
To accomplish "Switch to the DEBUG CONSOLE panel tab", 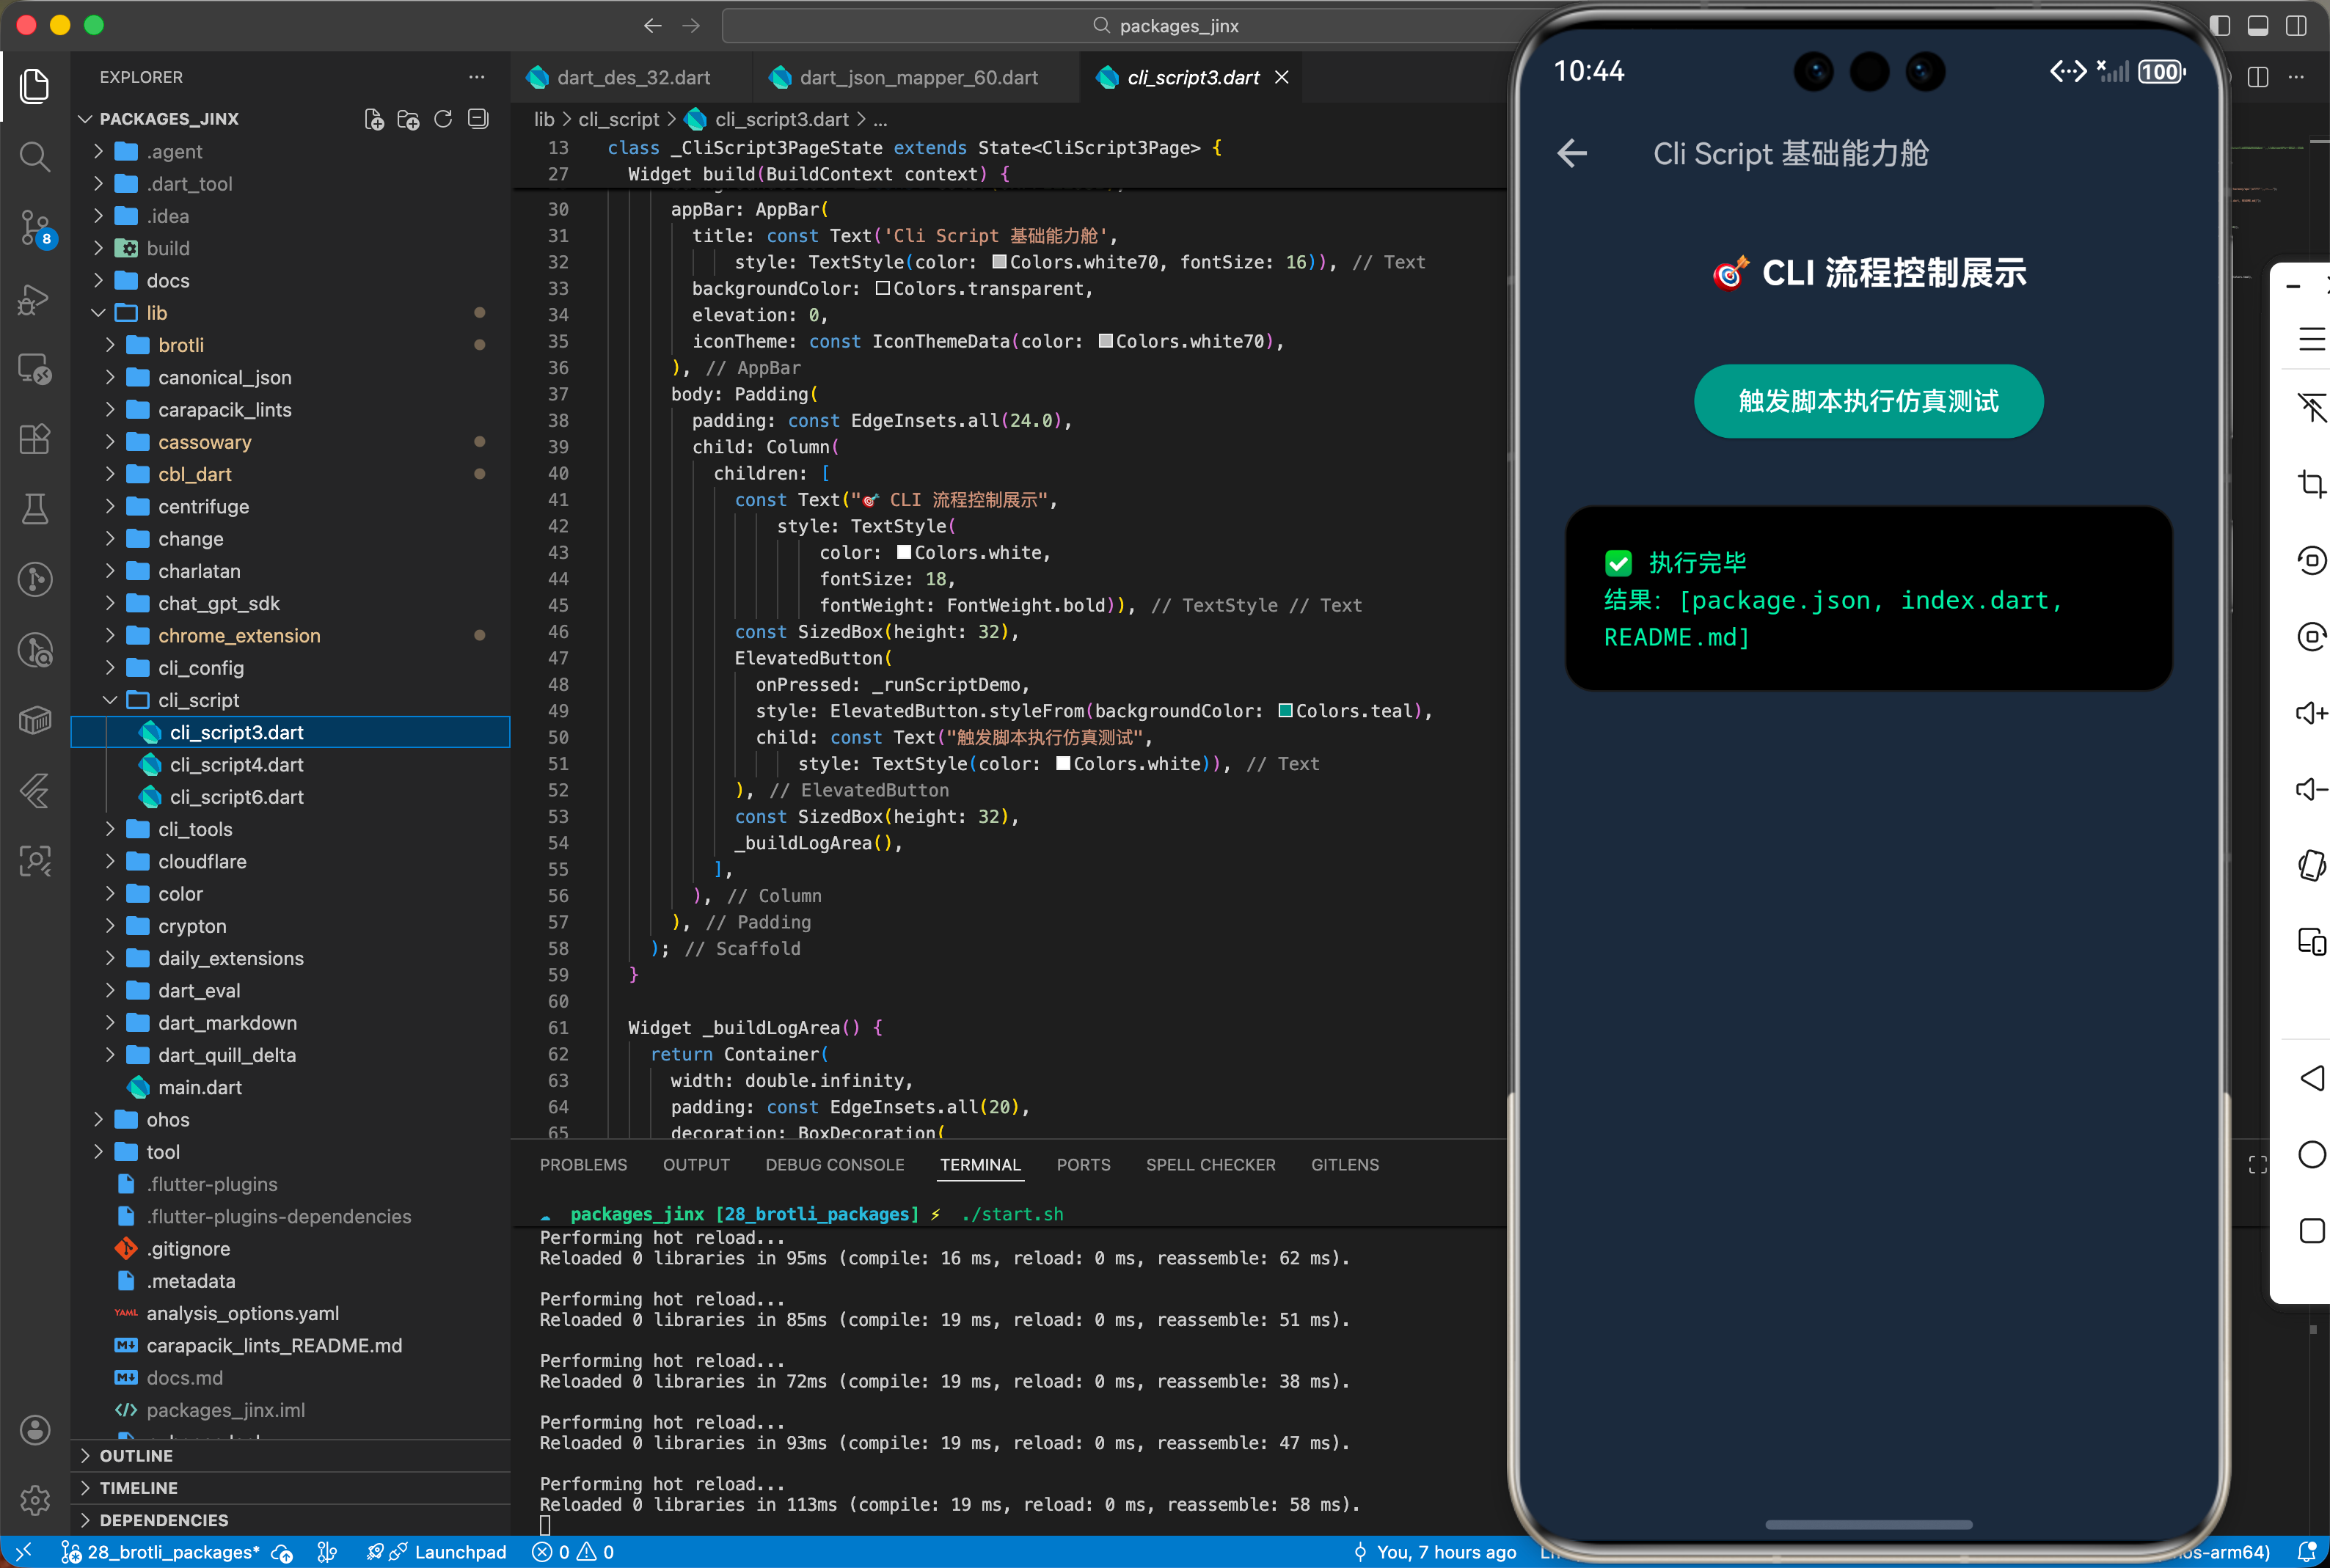I will tap(834, 1165).
